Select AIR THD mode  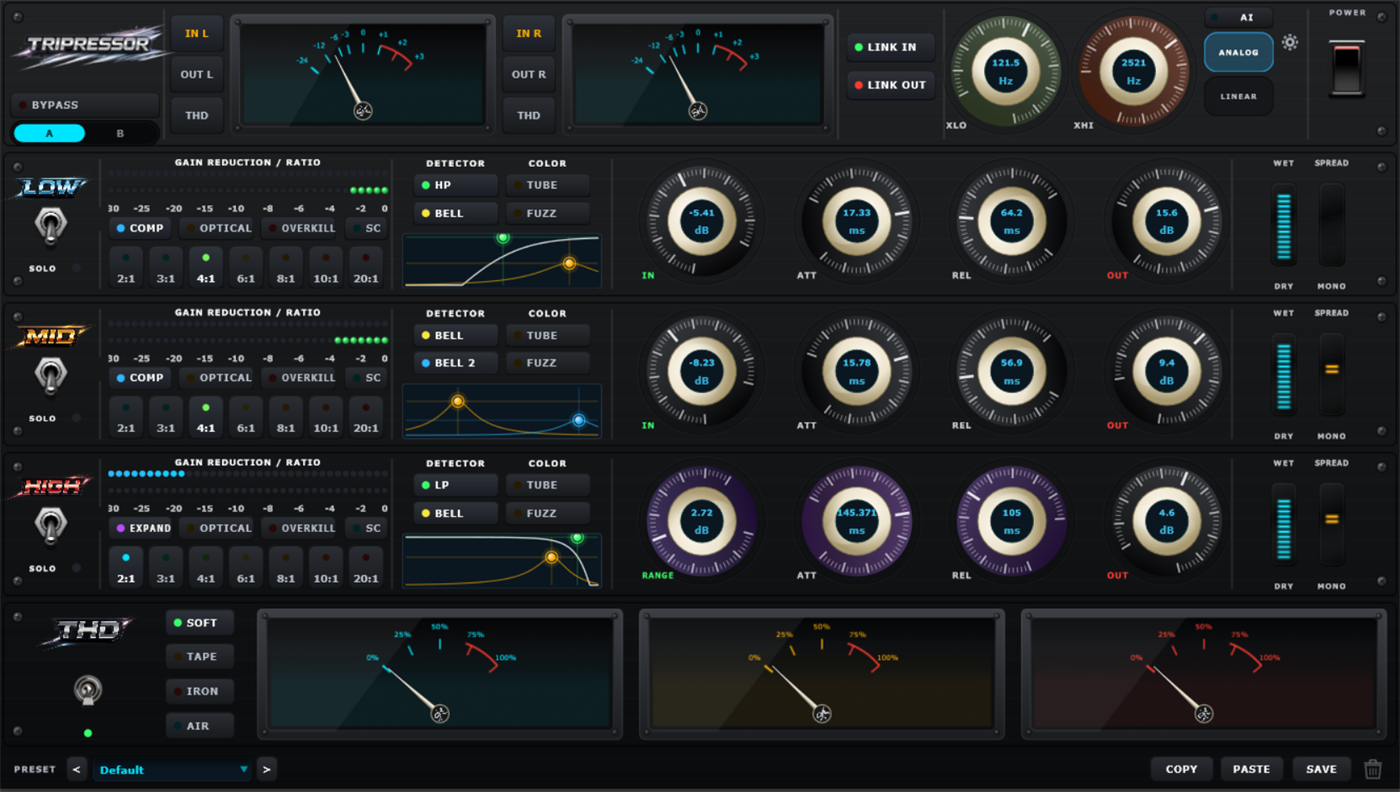tap(200, 725)
